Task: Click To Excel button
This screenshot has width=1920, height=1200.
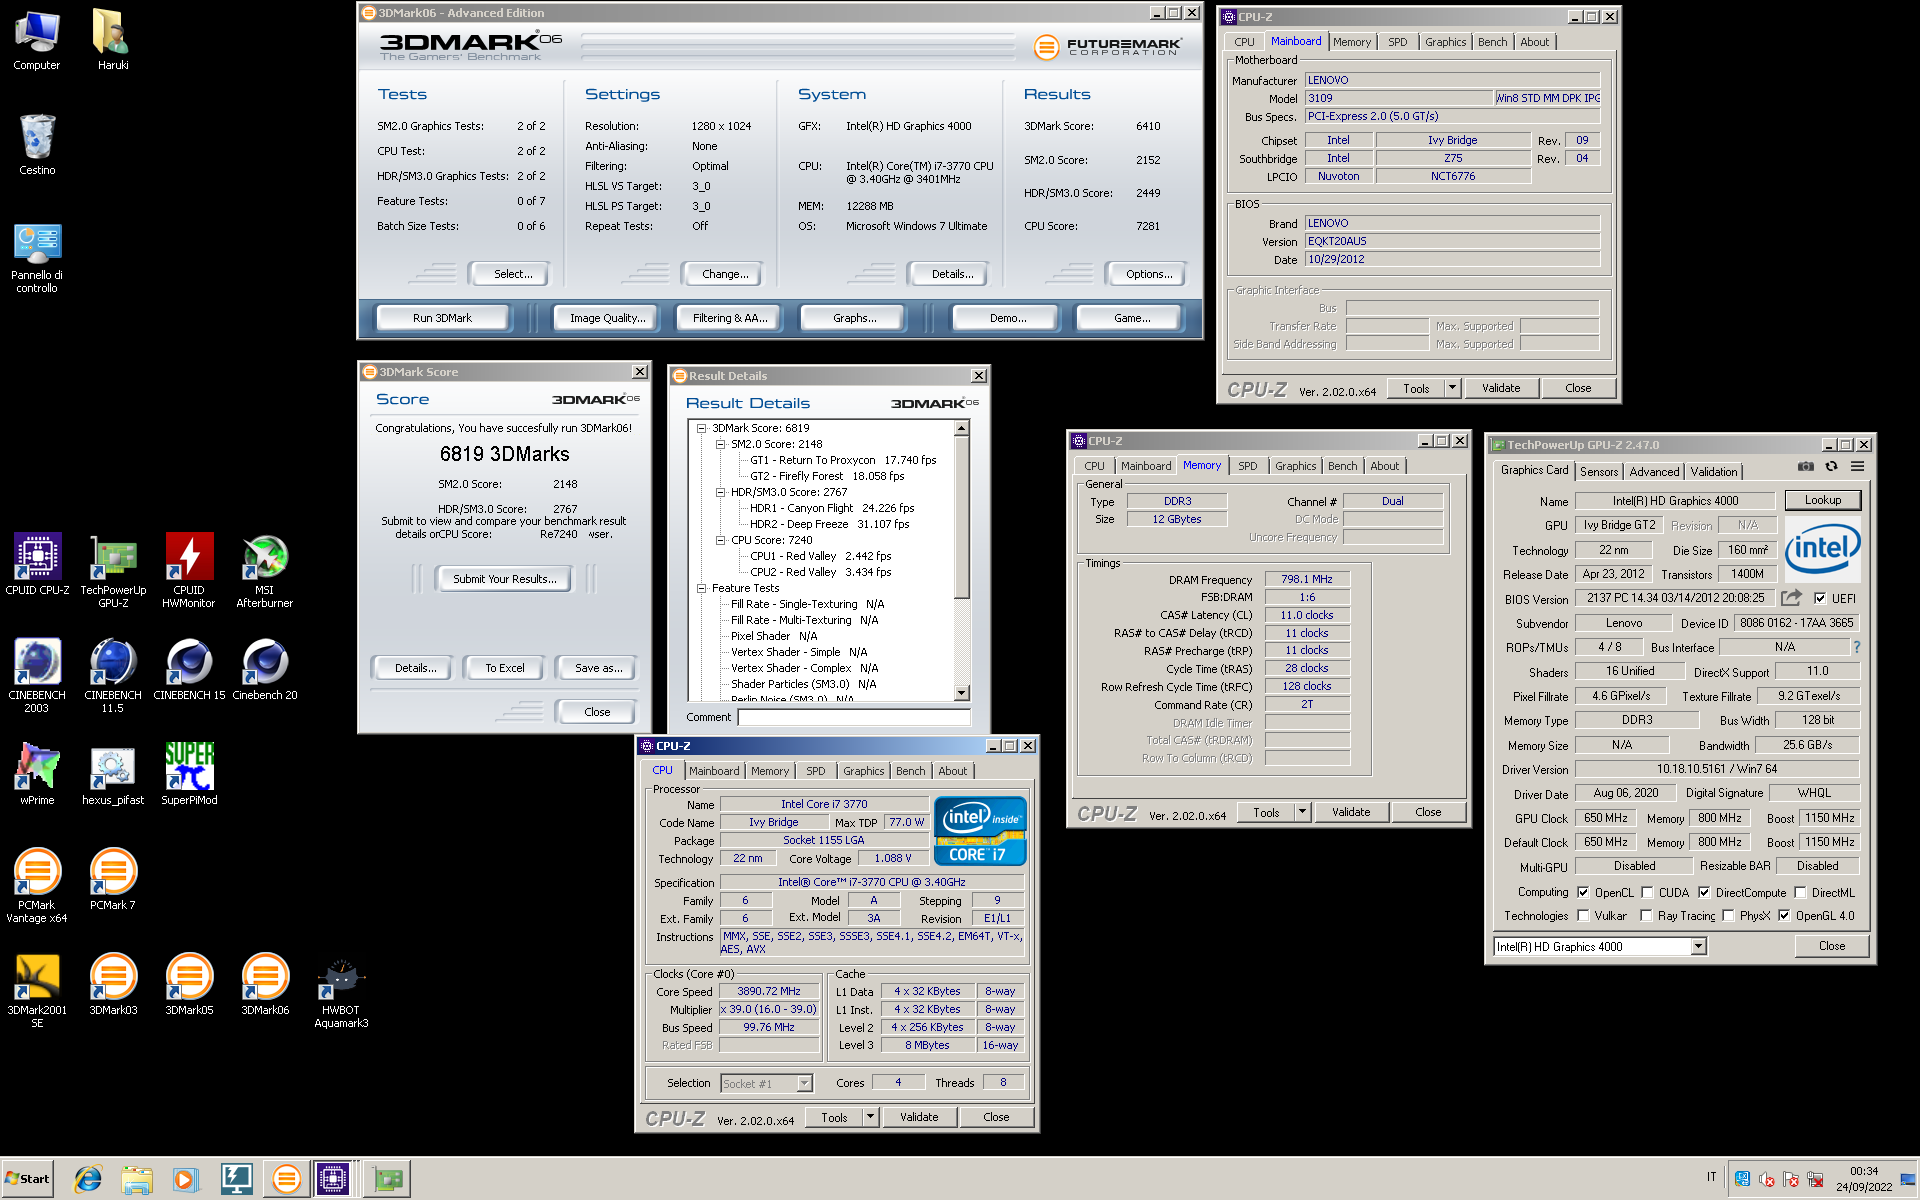Action: [x=504, y=668]
